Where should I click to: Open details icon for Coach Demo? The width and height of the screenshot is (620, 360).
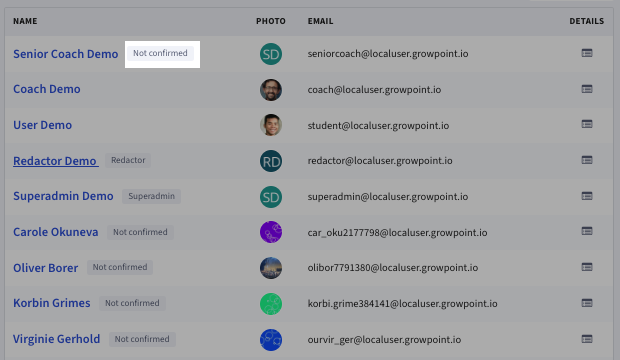pos(587,89)
